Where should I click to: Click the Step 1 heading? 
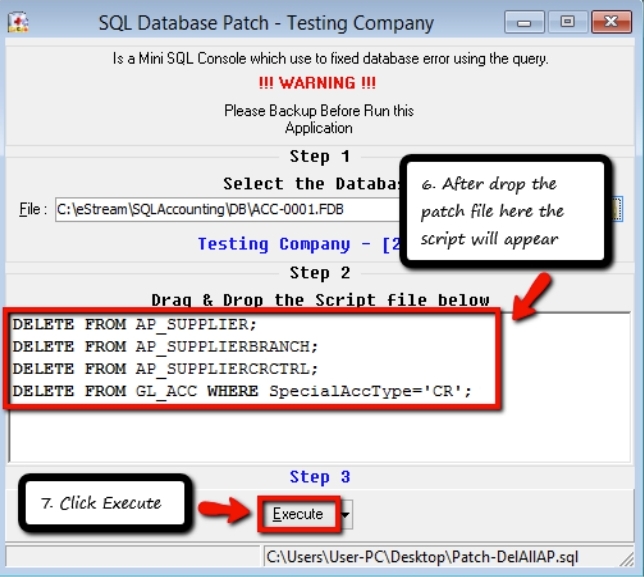[x=320, y=156]
